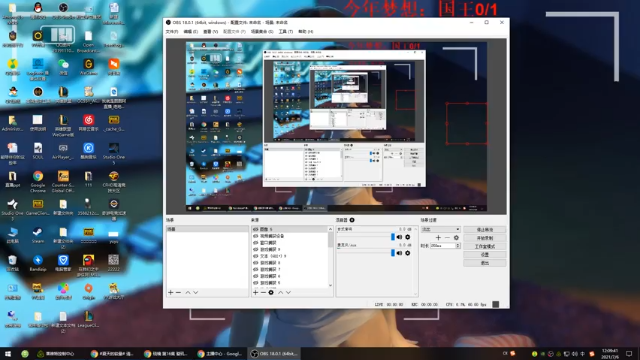Remove selected source with minus icon
This screenshot has width=640, height=360.
(x=263, y=292)
